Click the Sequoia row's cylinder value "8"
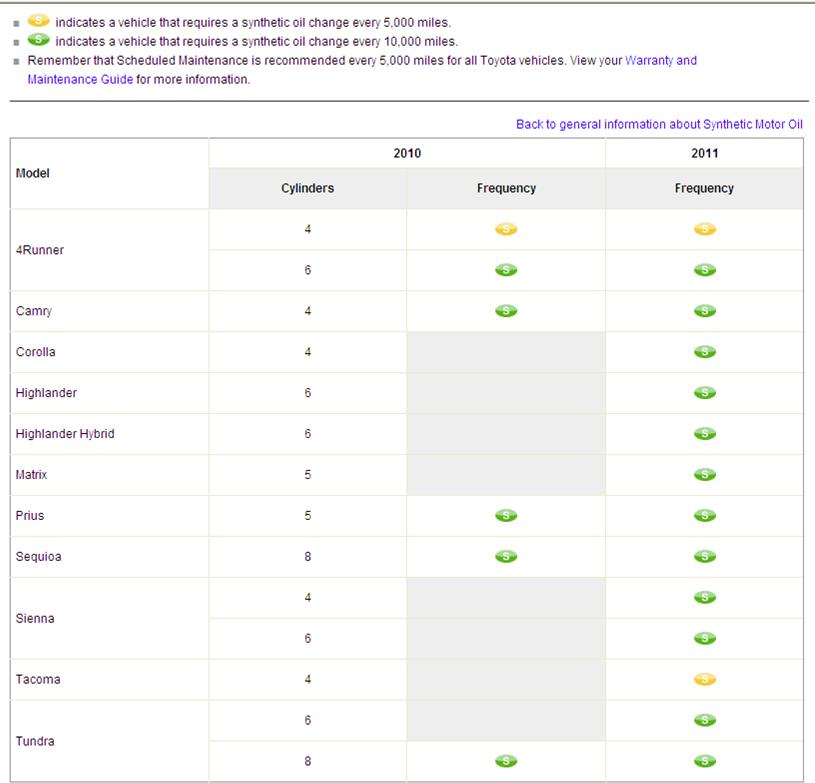The height and width of the screenshot is (783, 815). tap(308, 557)
